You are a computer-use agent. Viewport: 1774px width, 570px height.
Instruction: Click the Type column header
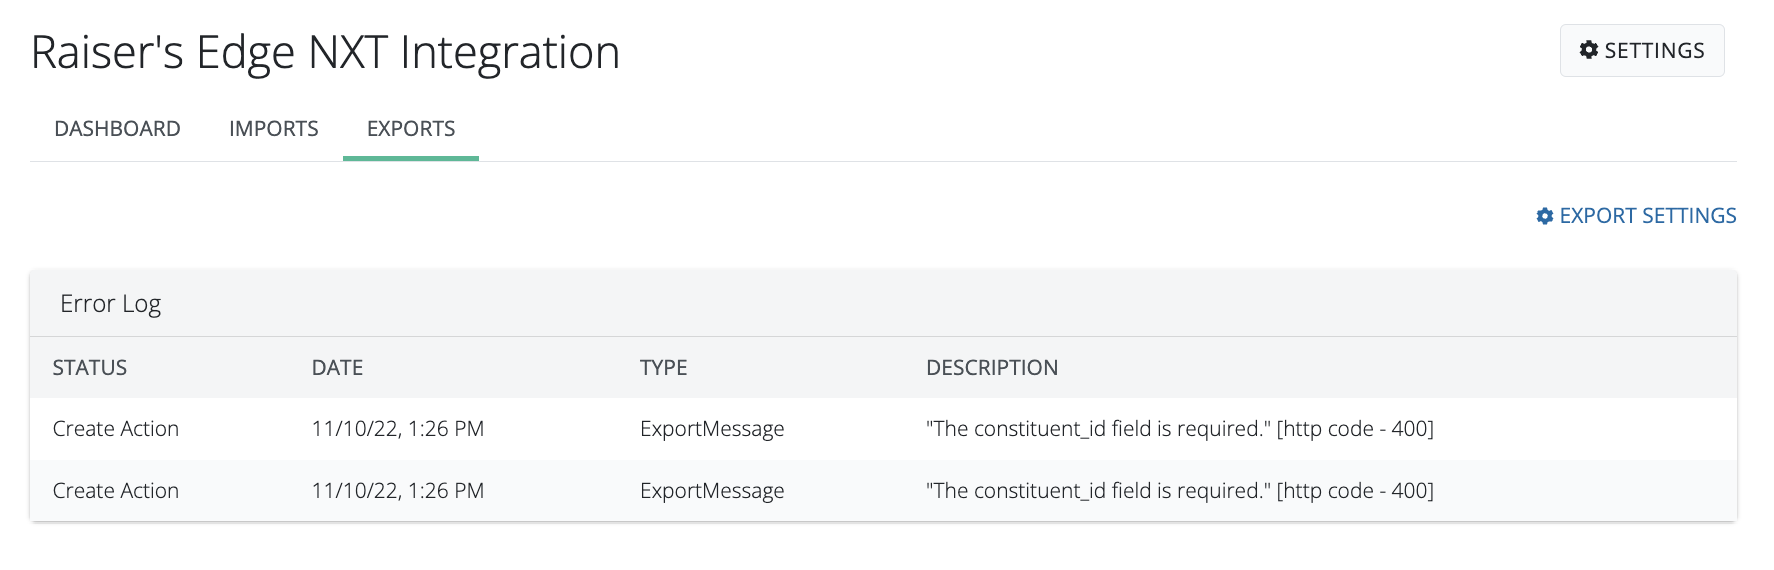(x=663, y=368)
